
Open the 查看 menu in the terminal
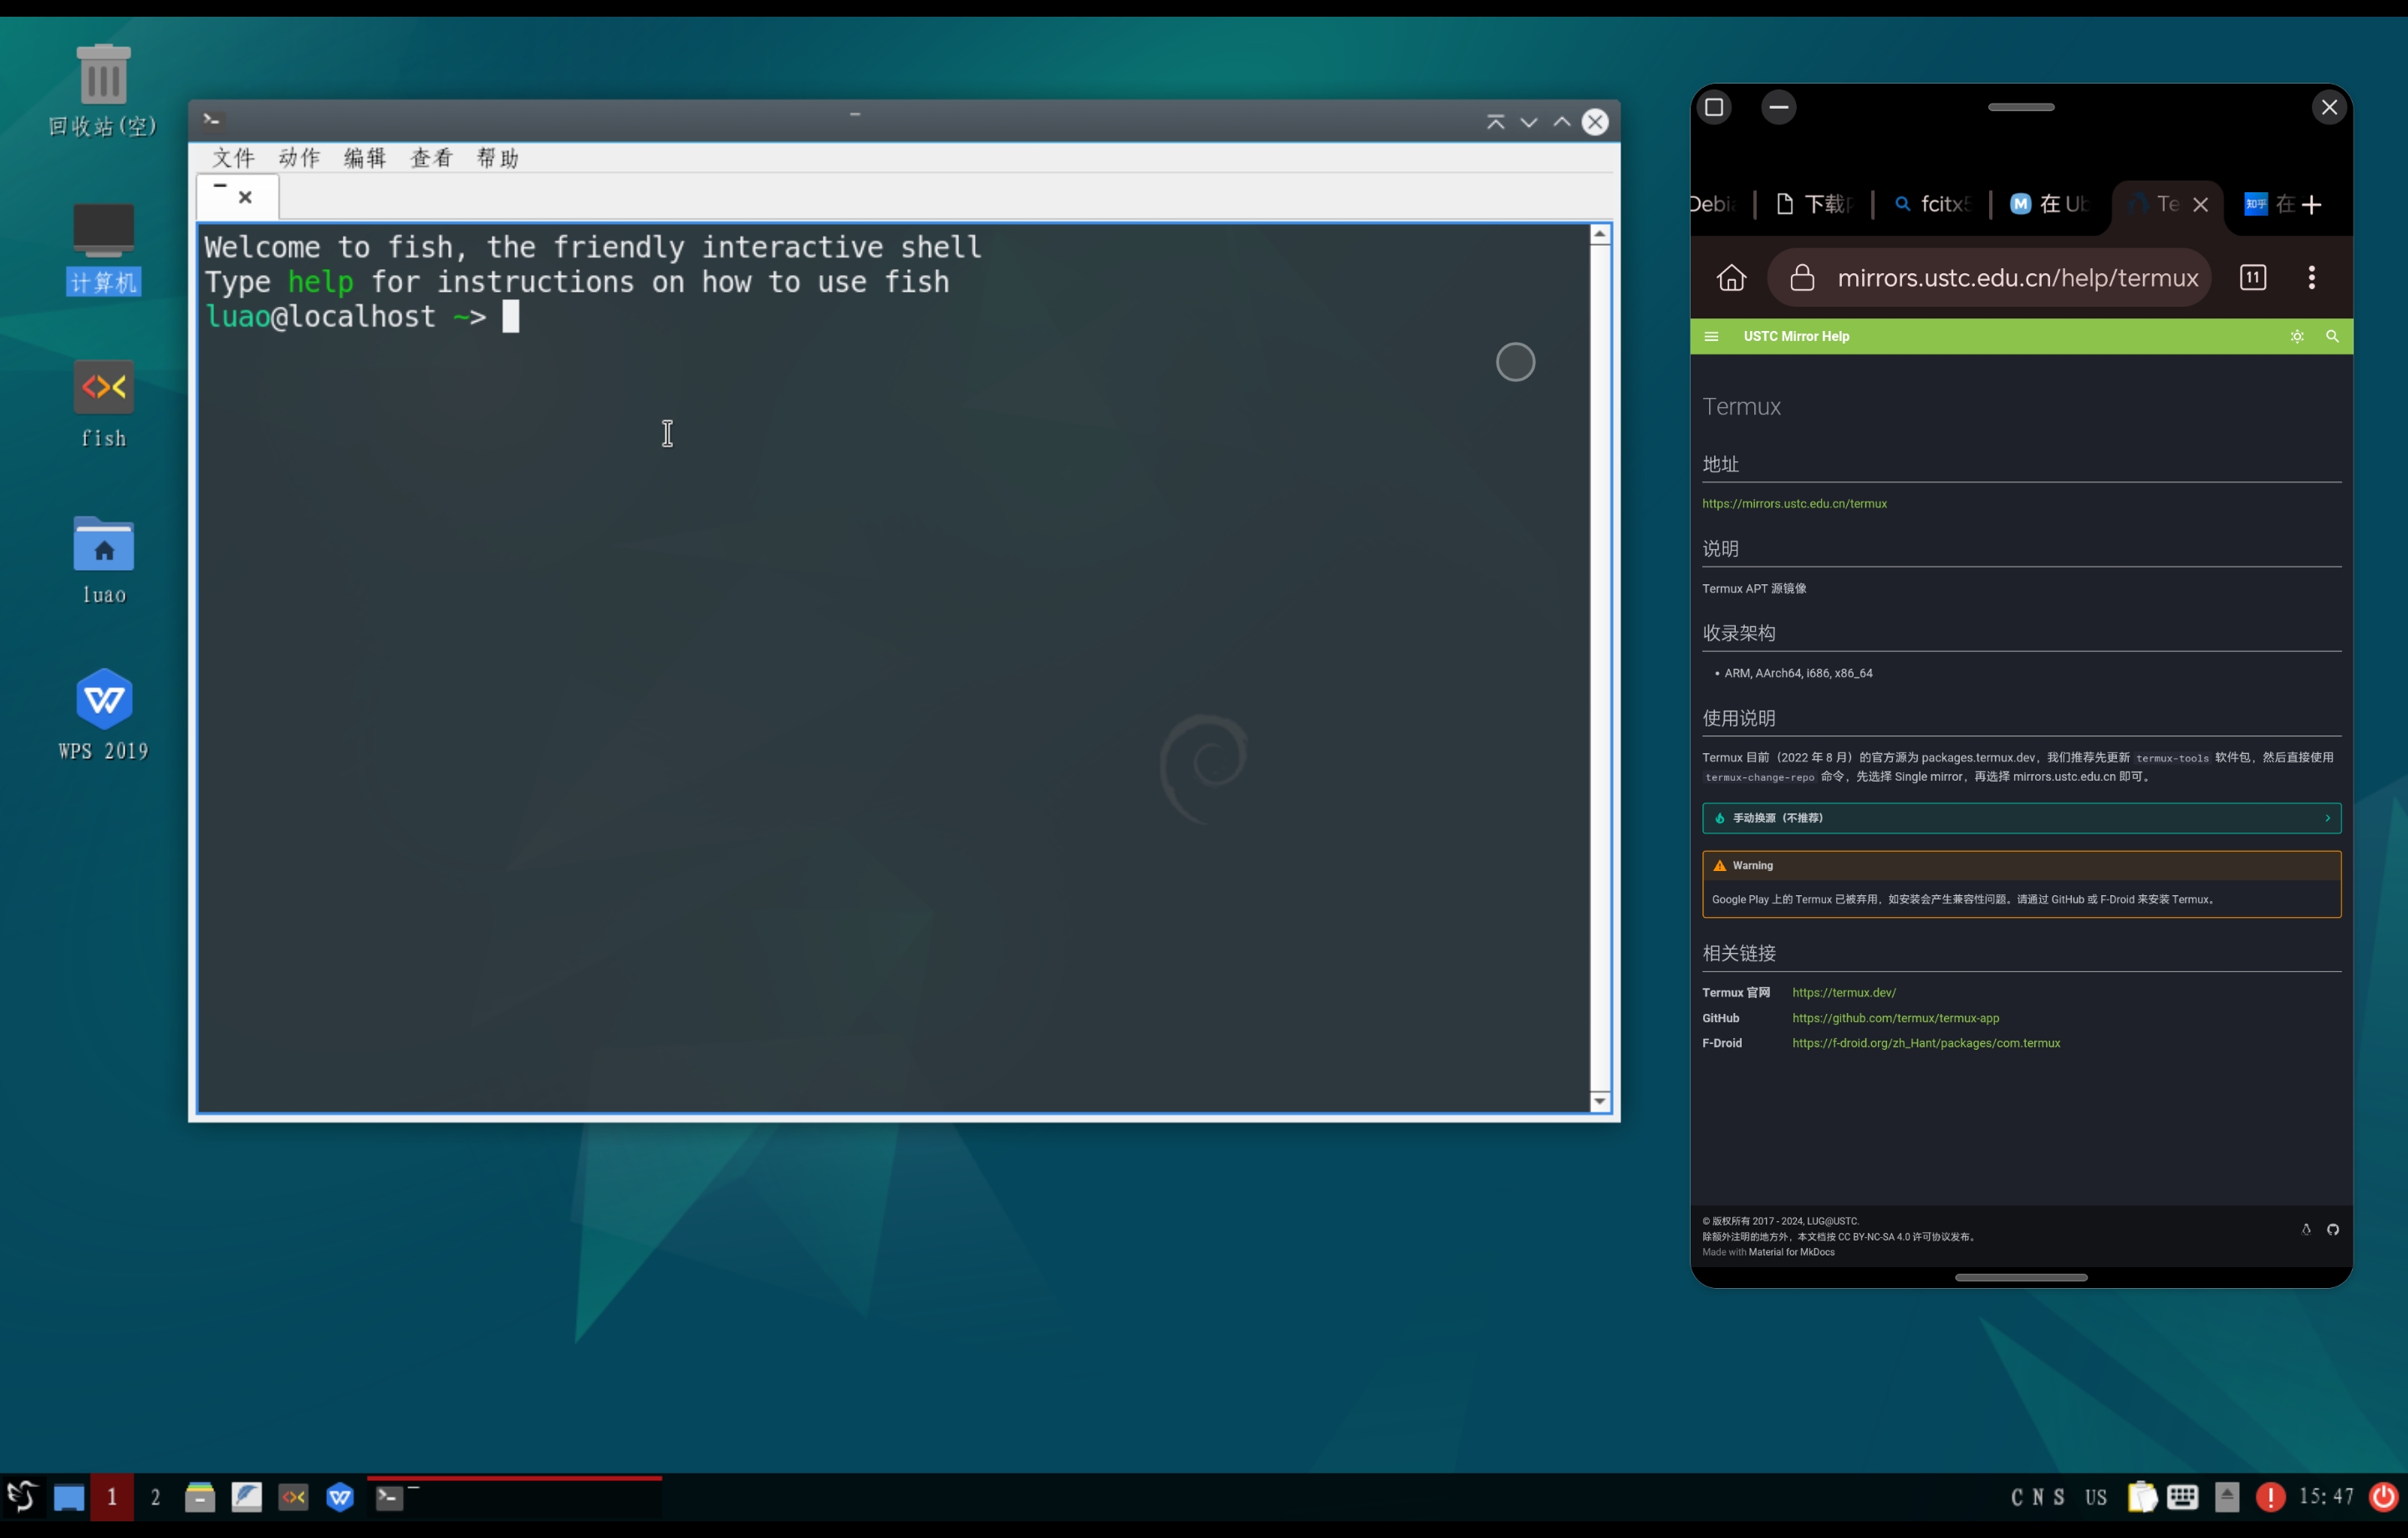point(431,158)
